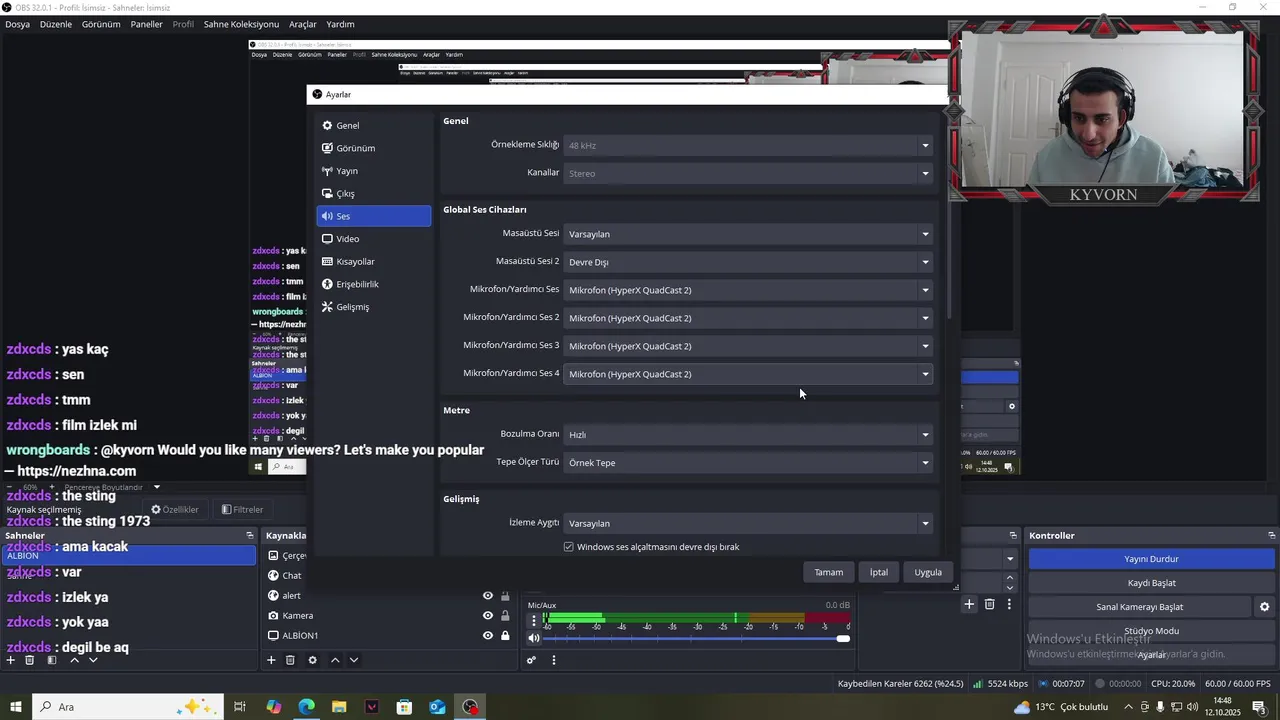
Task: Click the settings dialog vertical scrollbar
Action: [947, 215]
